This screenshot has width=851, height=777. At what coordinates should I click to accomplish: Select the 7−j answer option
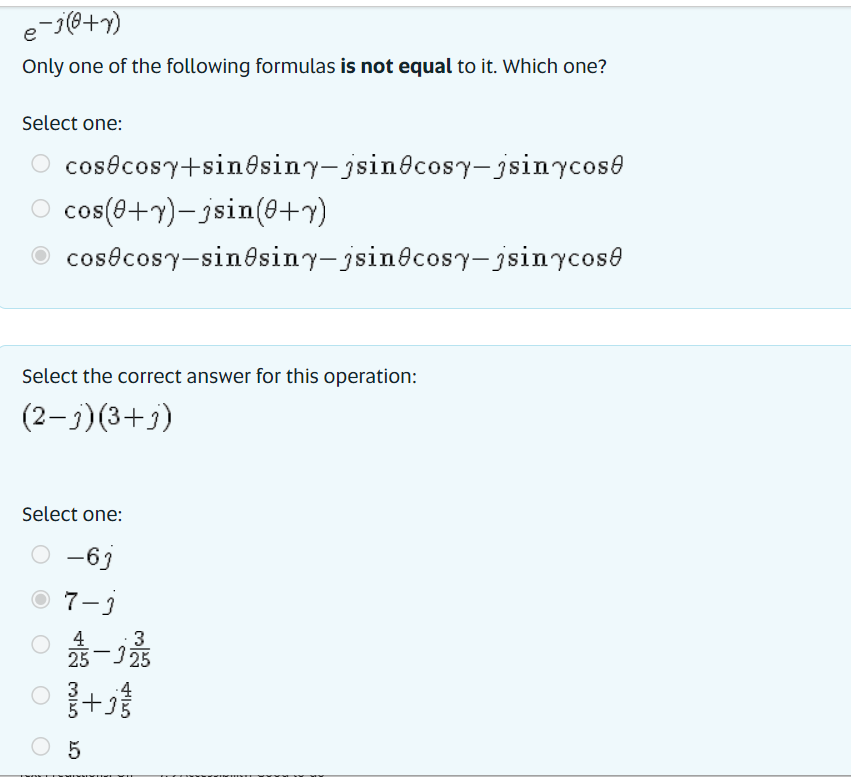(x=92, y=601)
